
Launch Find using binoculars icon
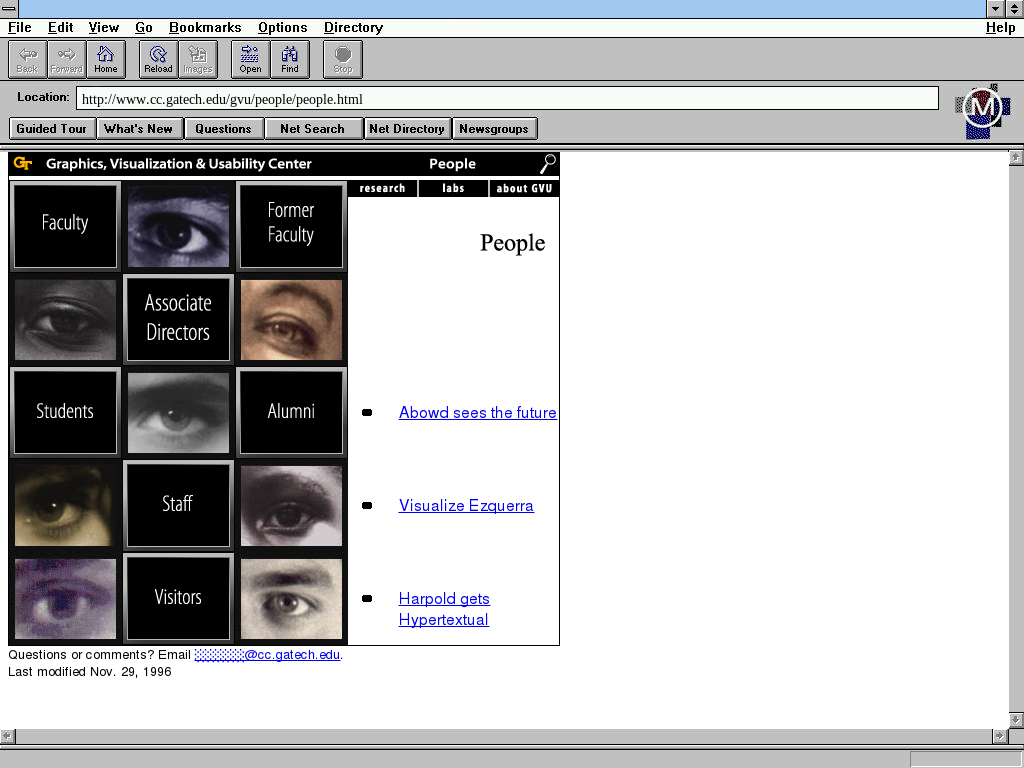[x=290, y=59]
